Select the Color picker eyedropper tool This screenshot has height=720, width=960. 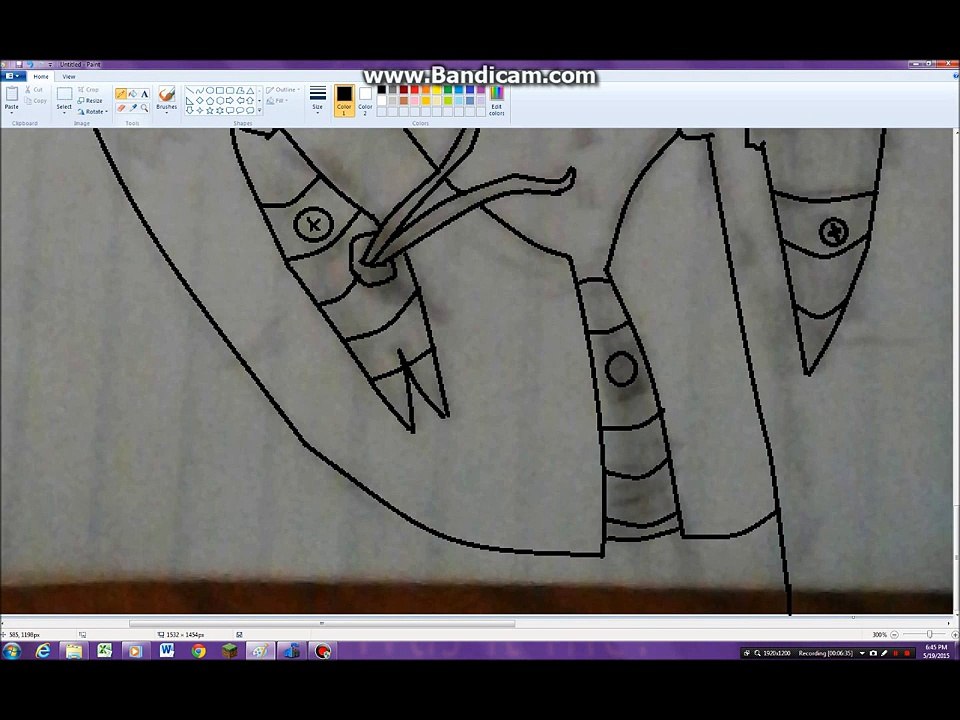pyautogui.click(x=133, y=108)
